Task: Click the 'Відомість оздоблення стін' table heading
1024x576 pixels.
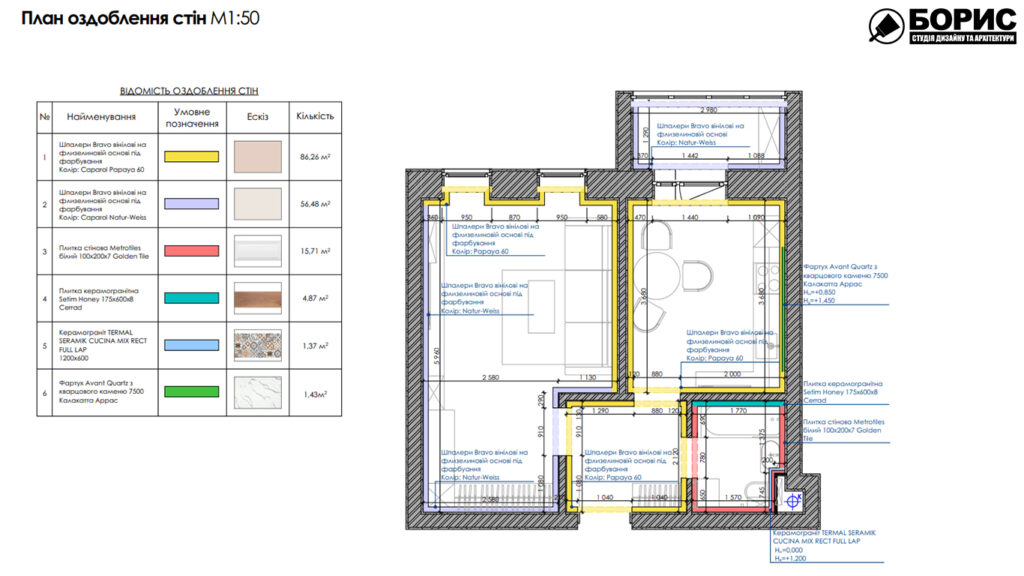Action: [x=189, y=90]
